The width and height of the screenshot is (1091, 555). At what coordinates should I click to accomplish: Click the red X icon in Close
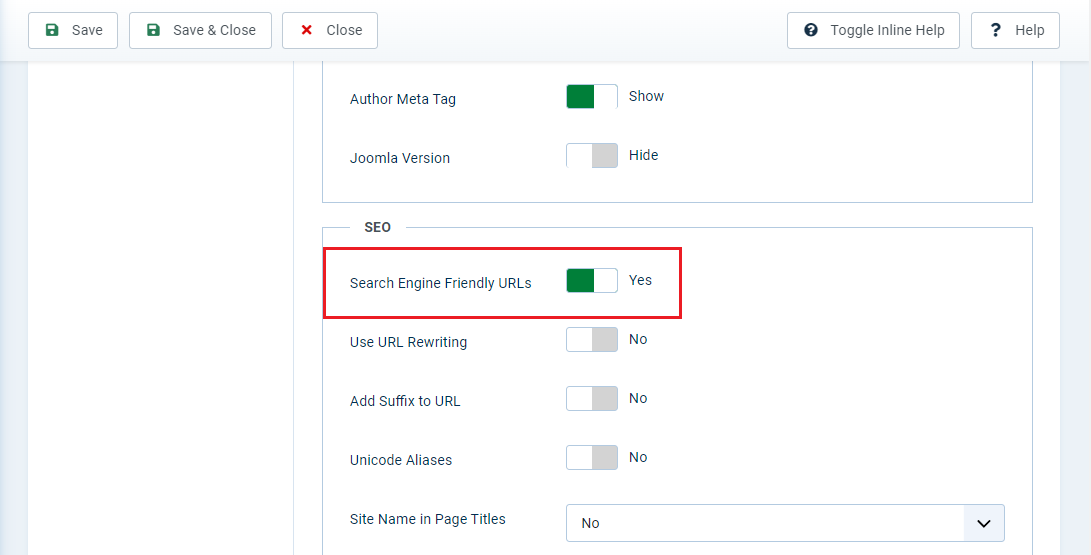(x=306, y=30)
